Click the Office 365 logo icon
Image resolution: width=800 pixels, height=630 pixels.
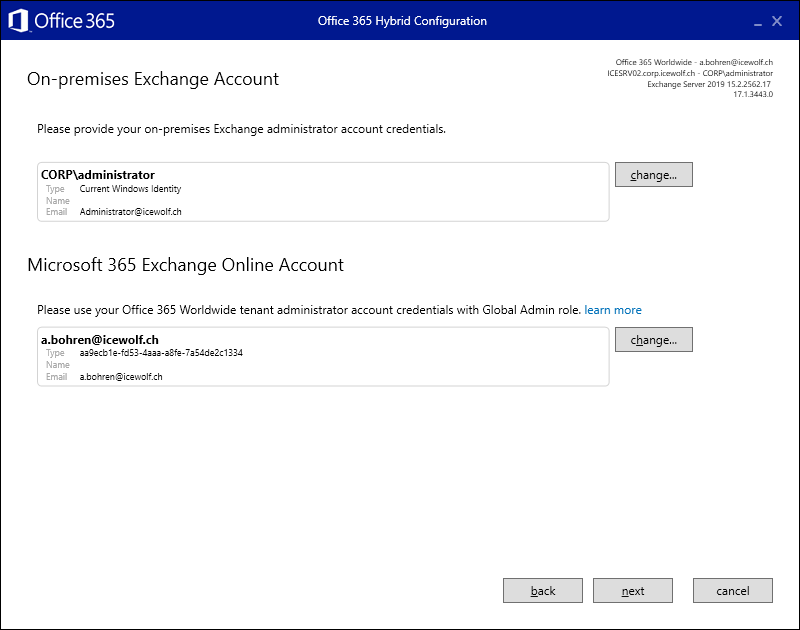tap(19, 21)
